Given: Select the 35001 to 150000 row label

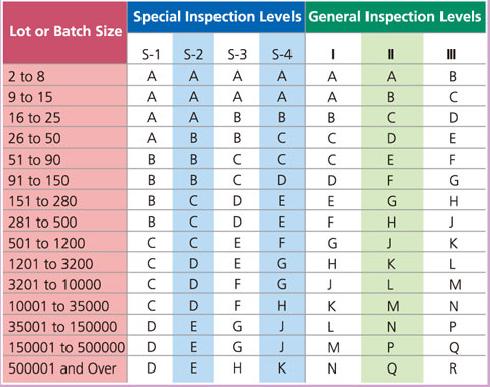Looking at the screenshot, I should [x=63, y=327].
